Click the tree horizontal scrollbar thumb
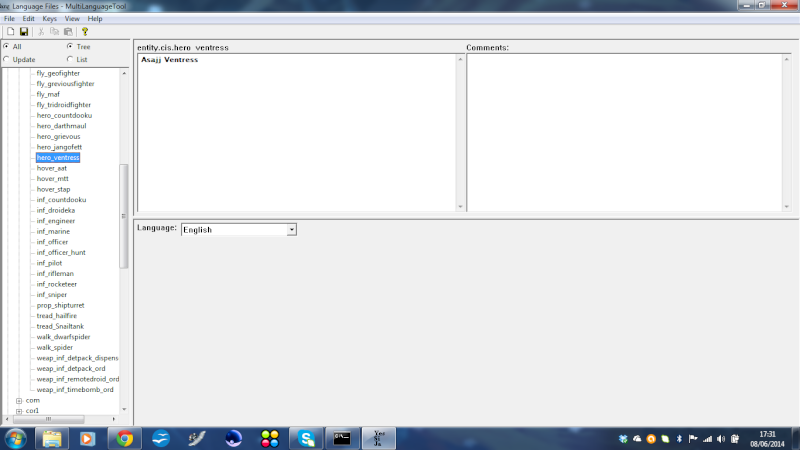Viewport: 800px width, 450px height. (48, 419)
